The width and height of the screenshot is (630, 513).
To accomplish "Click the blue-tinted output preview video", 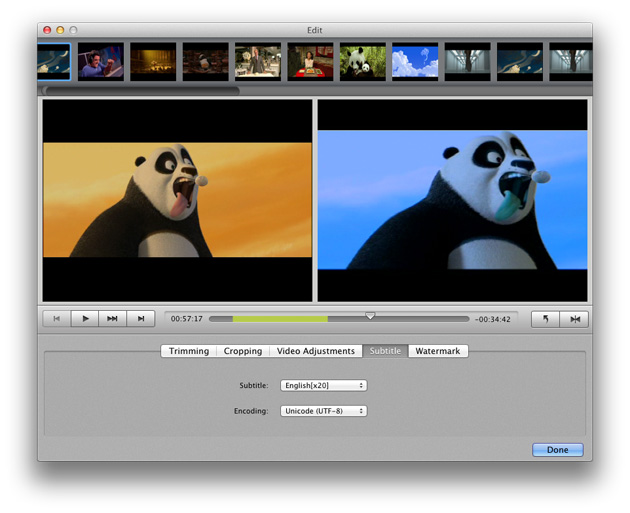I will pos(452,200).
